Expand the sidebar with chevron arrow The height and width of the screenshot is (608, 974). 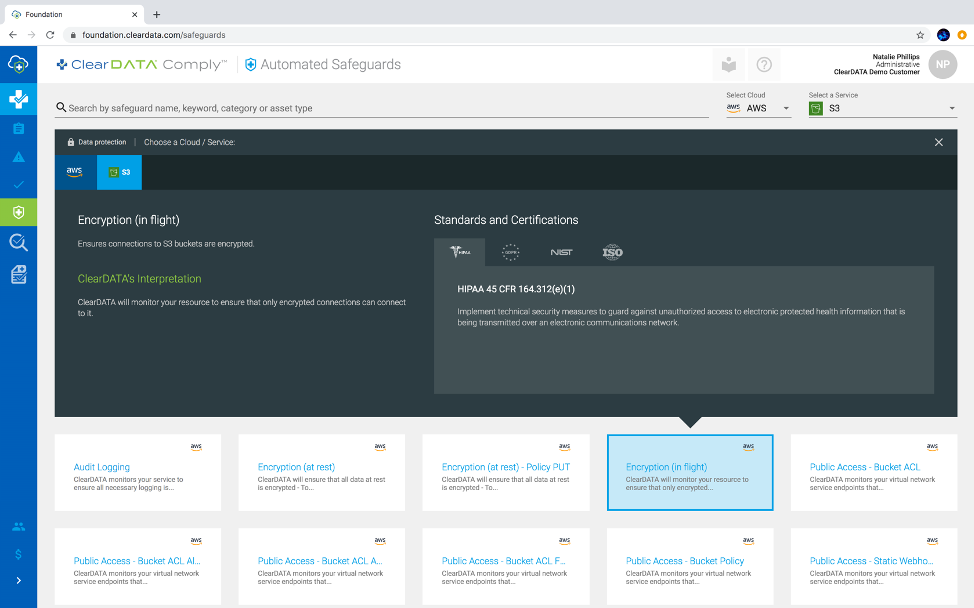19,581
